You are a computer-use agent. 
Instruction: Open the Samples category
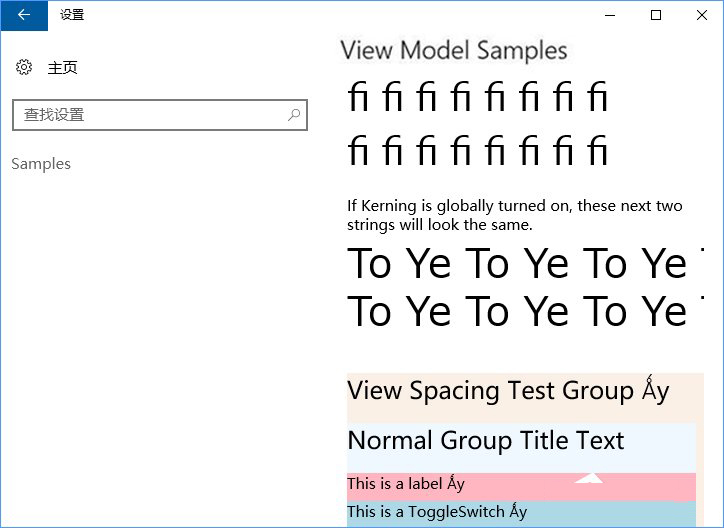(x=41, y=164)
